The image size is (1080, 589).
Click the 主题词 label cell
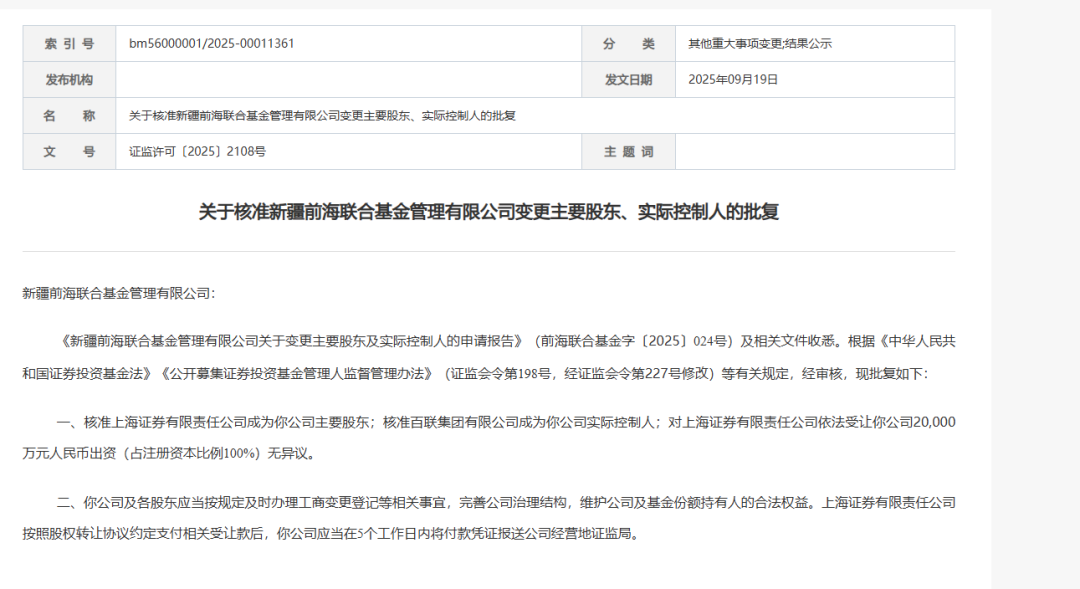(628, 152)
